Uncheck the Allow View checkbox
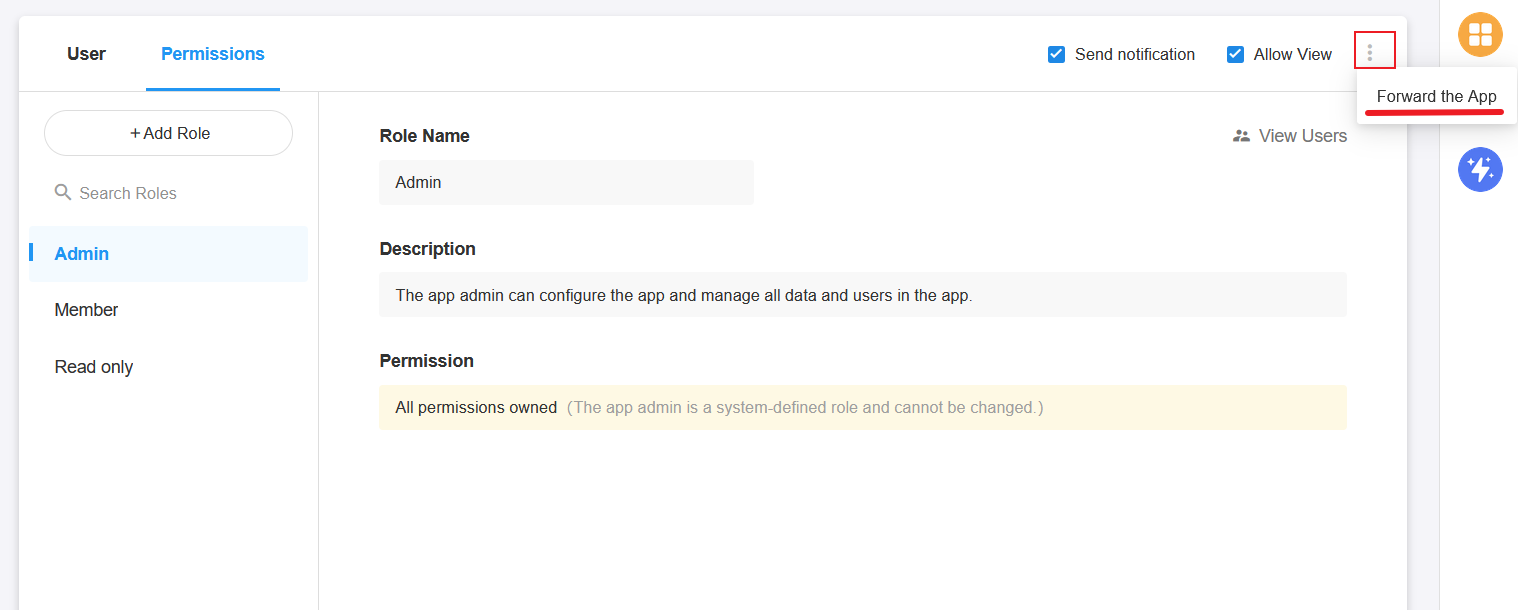This screenshot has height=610, width=1518. [x=1235, y=54]
